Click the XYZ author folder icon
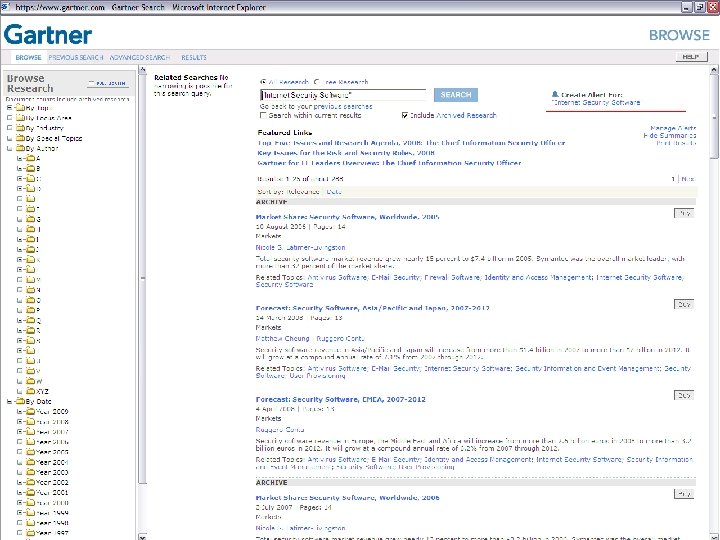720x540 pixels. coord(30,391)
